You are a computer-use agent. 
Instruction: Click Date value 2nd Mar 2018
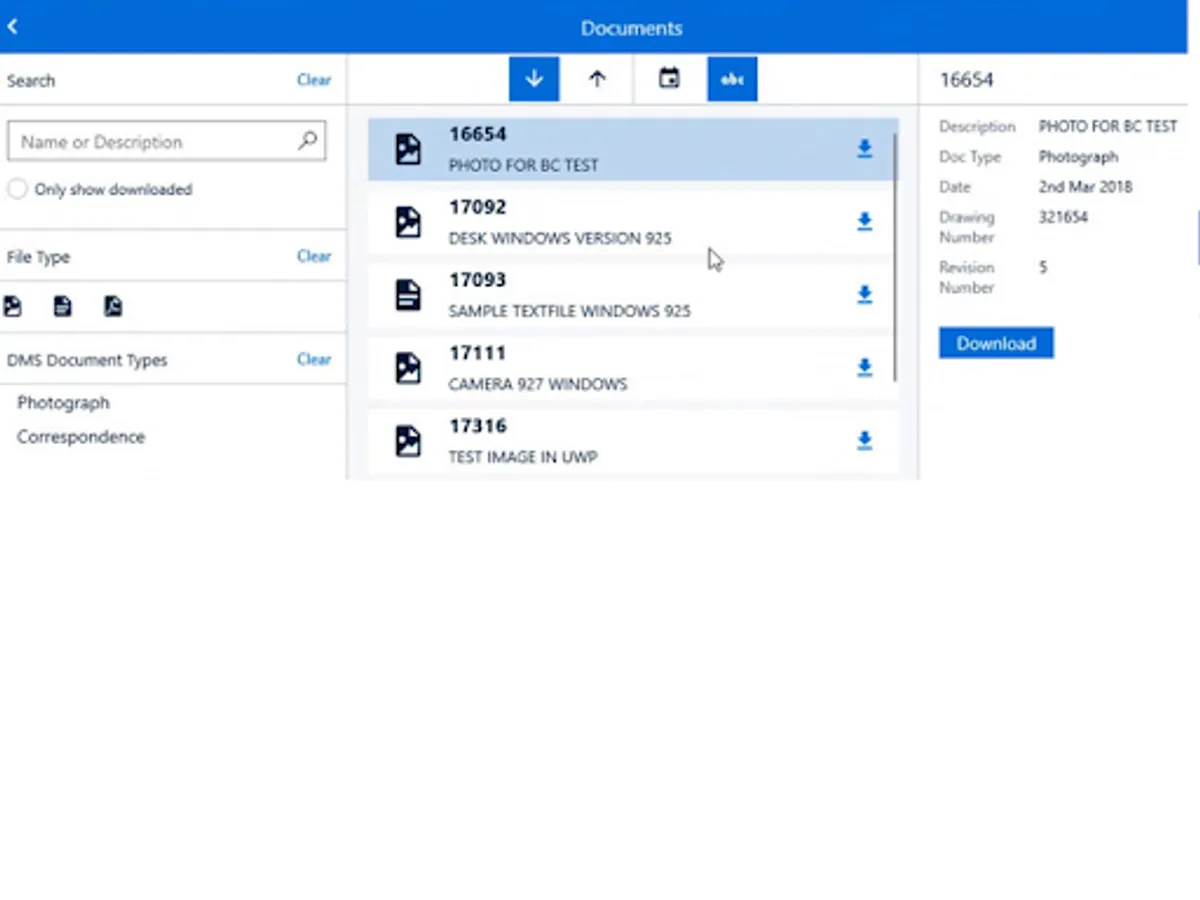(1085, 187)
